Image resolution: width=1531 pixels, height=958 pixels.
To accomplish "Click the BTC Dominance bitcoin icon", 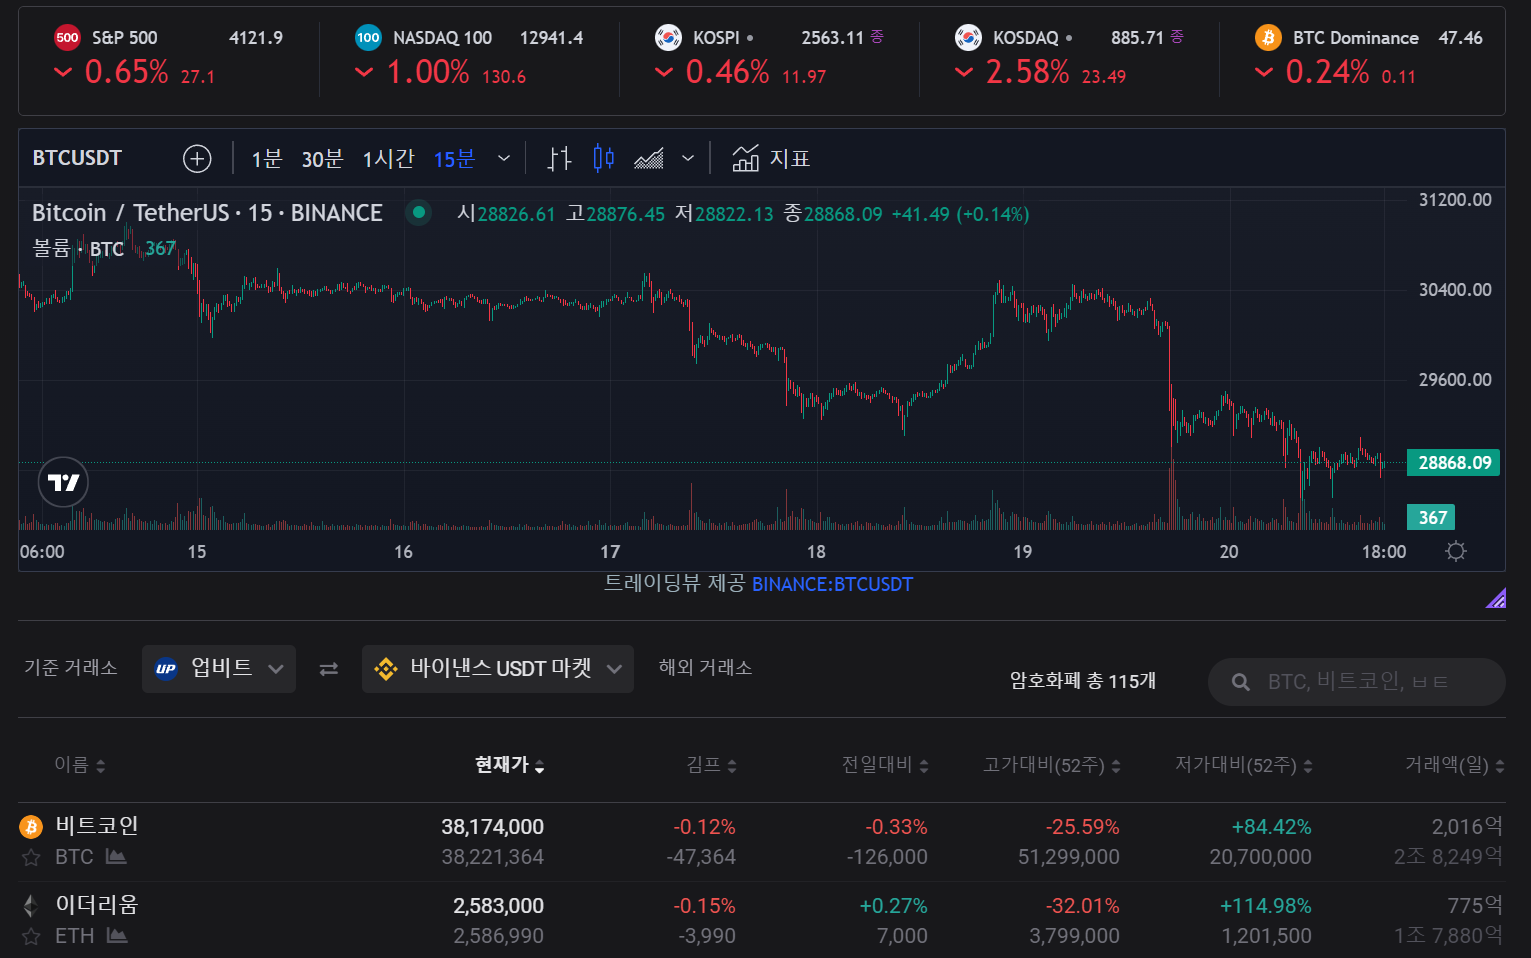I will [1268, 38].
